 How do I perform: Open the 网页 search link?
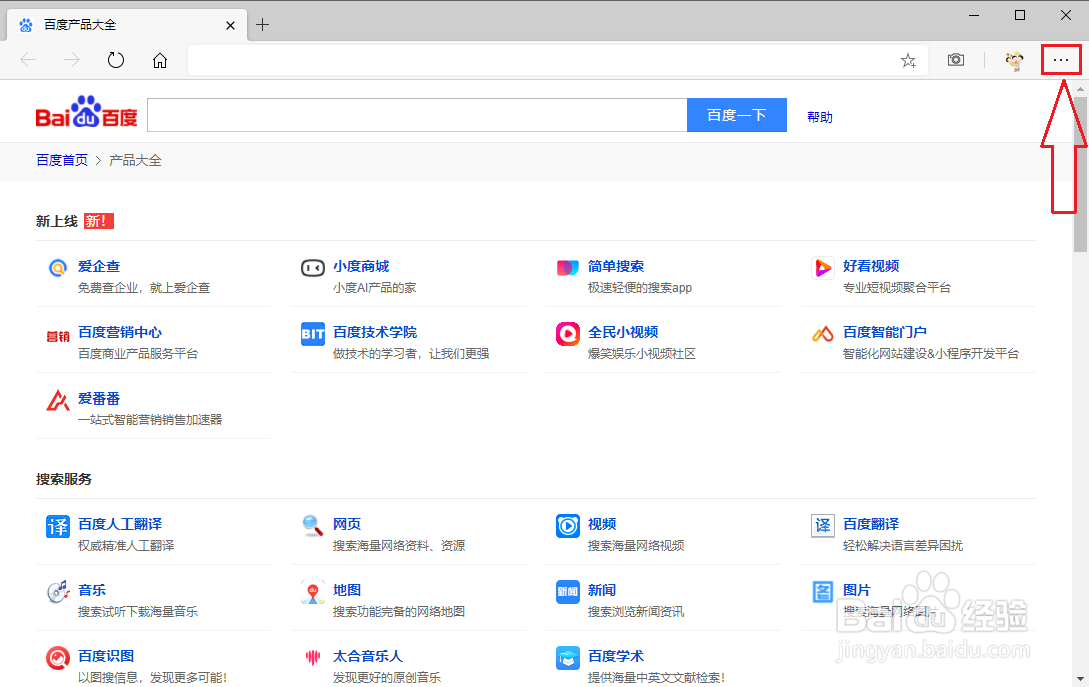pyautogui.click(x=347, y=524)
